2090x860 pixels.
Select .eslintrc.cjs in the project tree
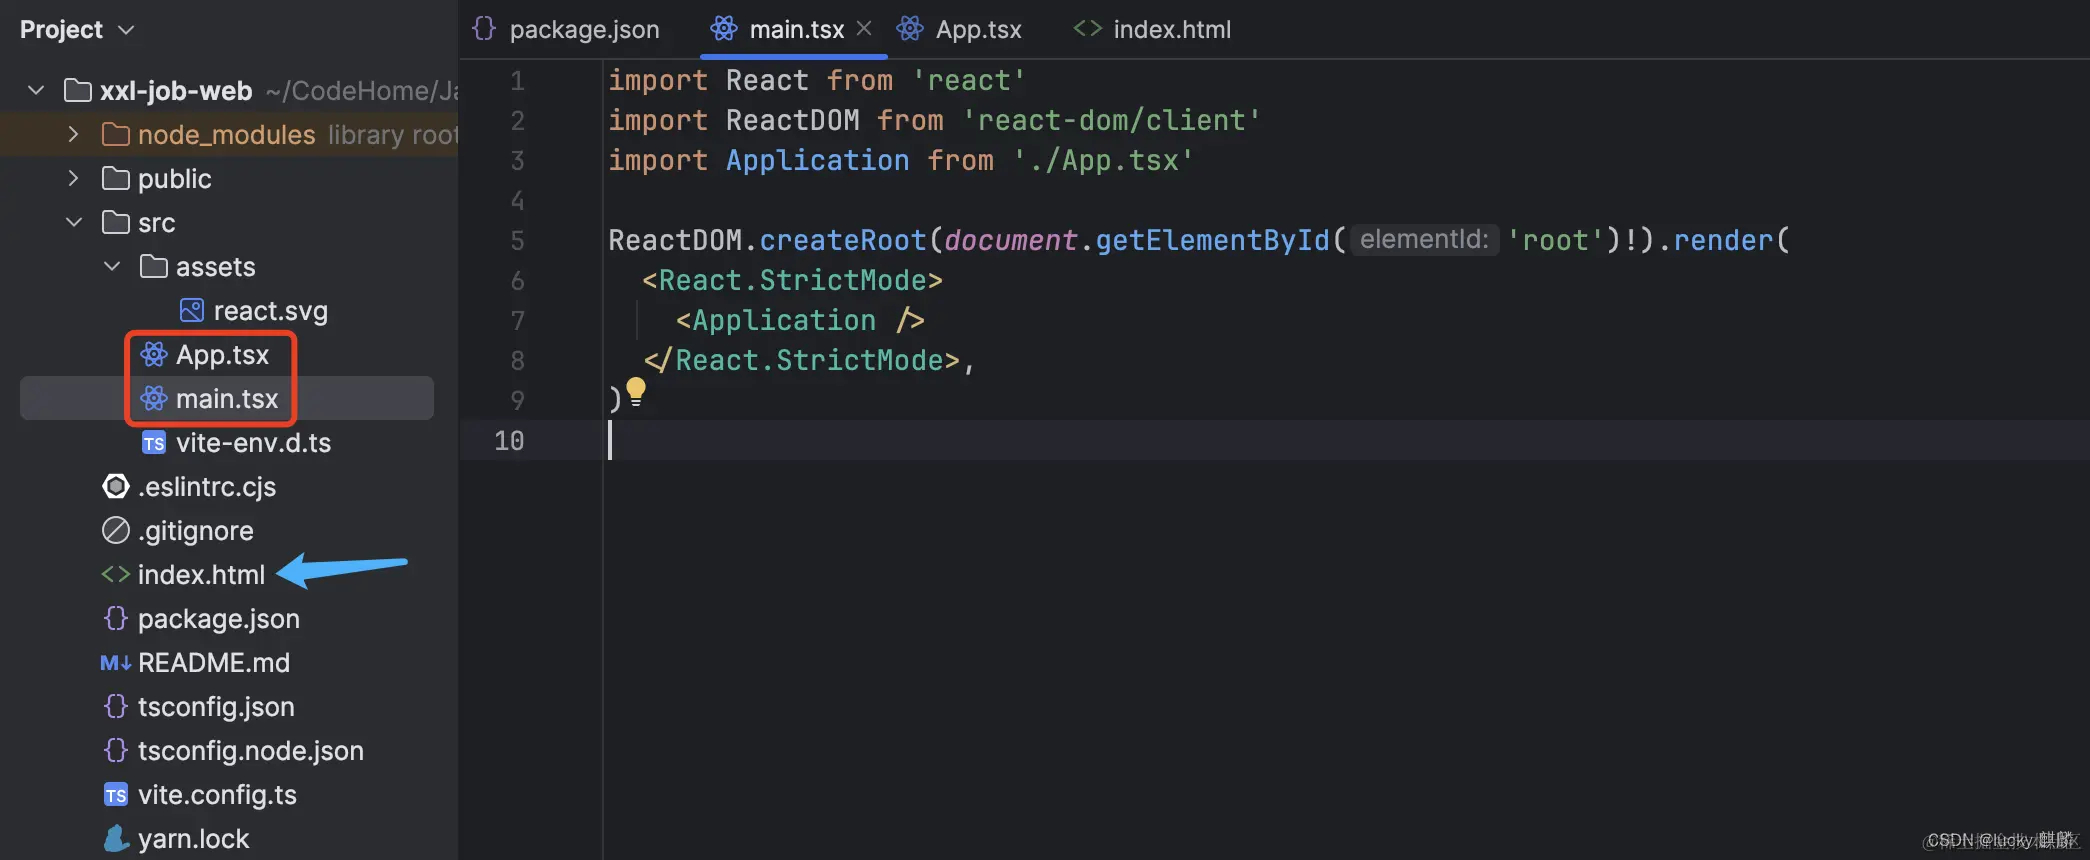coord(207,487)
